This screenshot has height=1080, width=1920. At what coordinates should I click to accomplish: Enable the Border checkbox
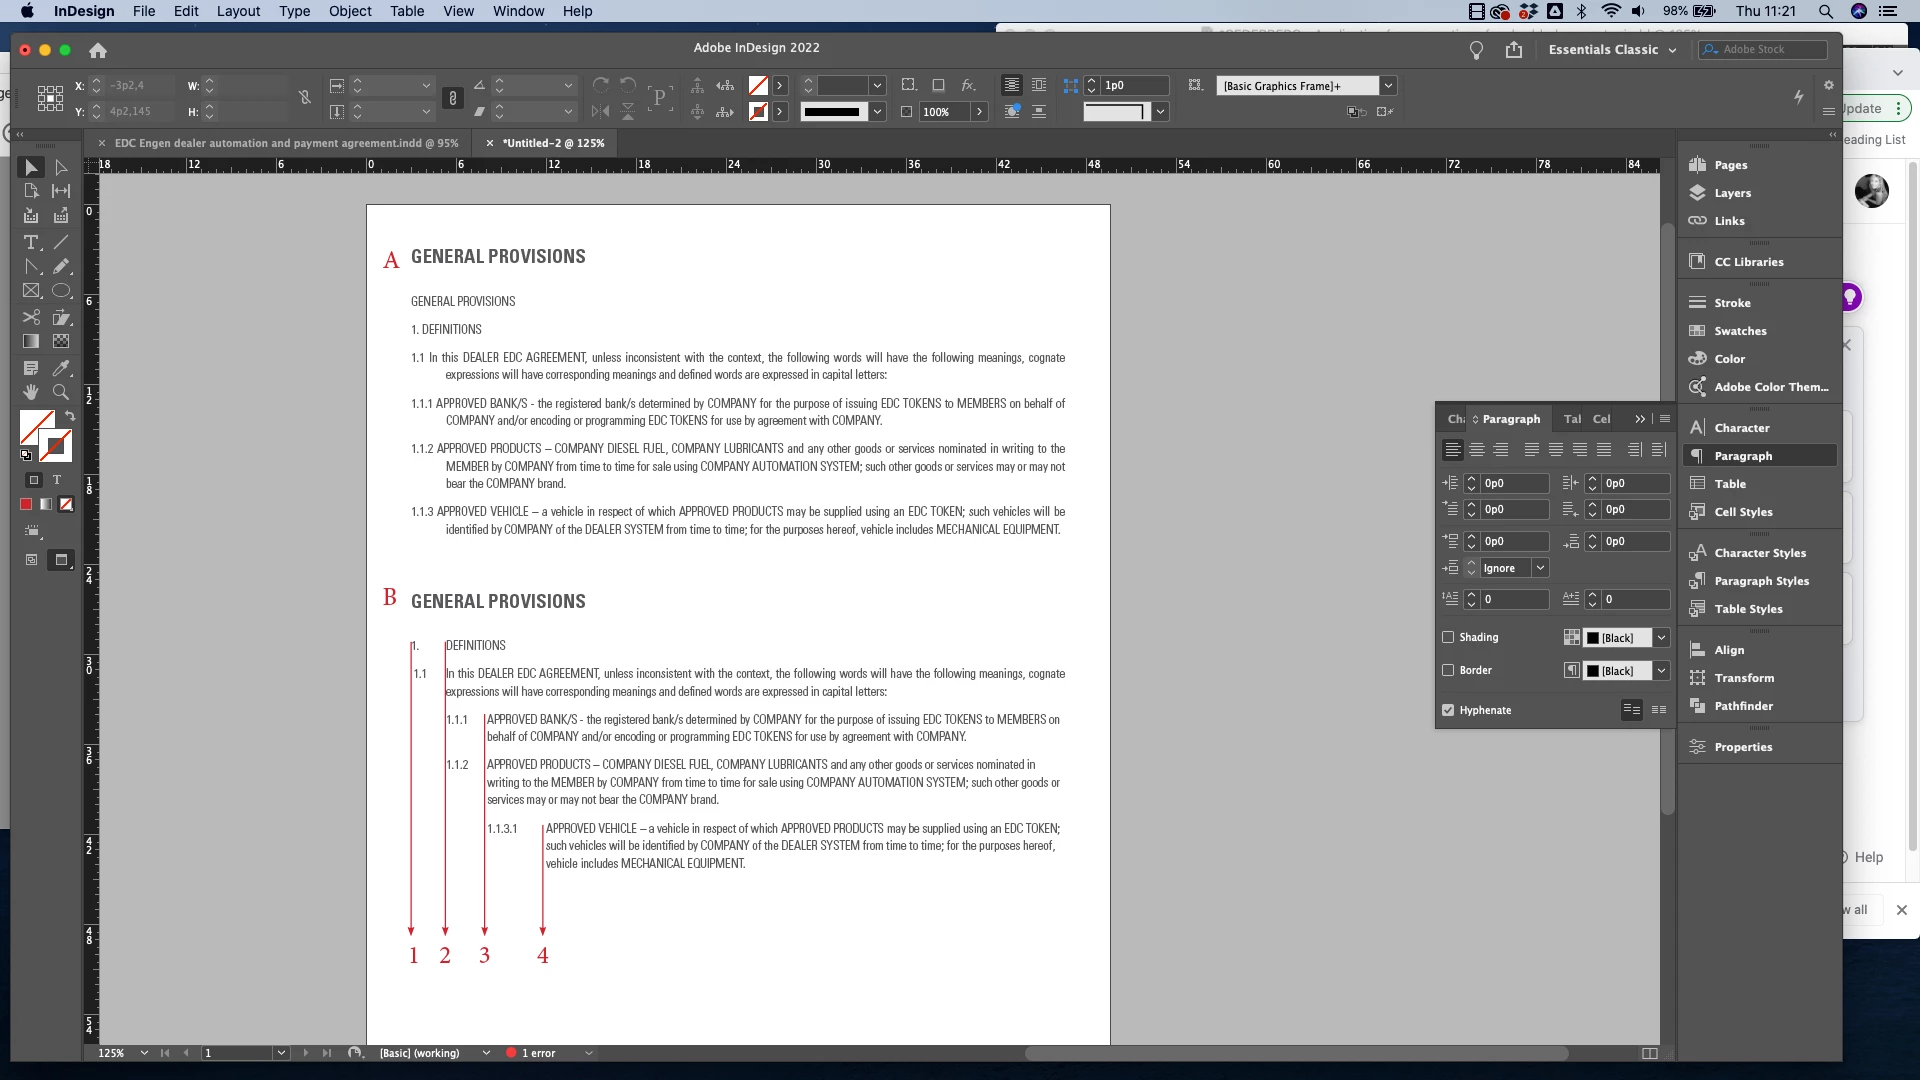click(x=1448, y=670)
